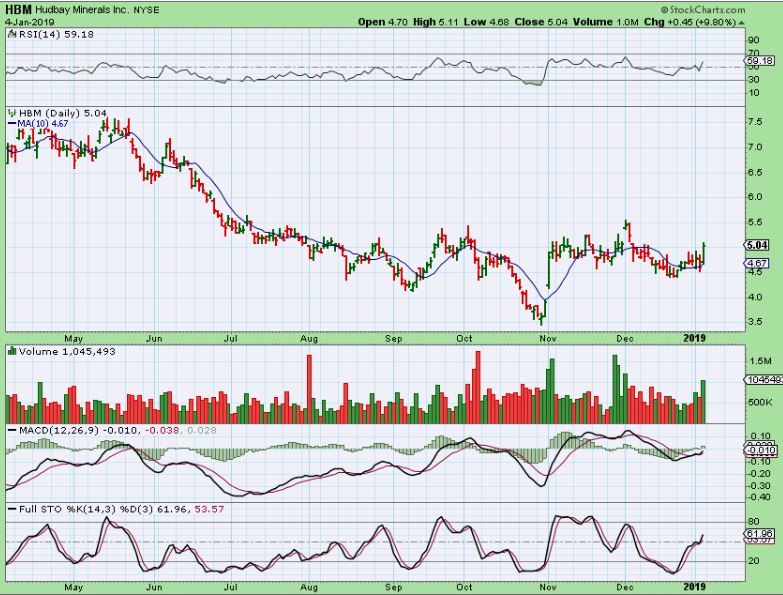The width and height of the screenshot is (783, 595).
Task: Click the black line marker before MACD(12,26,9)
Action: click(x=12, y=430)
